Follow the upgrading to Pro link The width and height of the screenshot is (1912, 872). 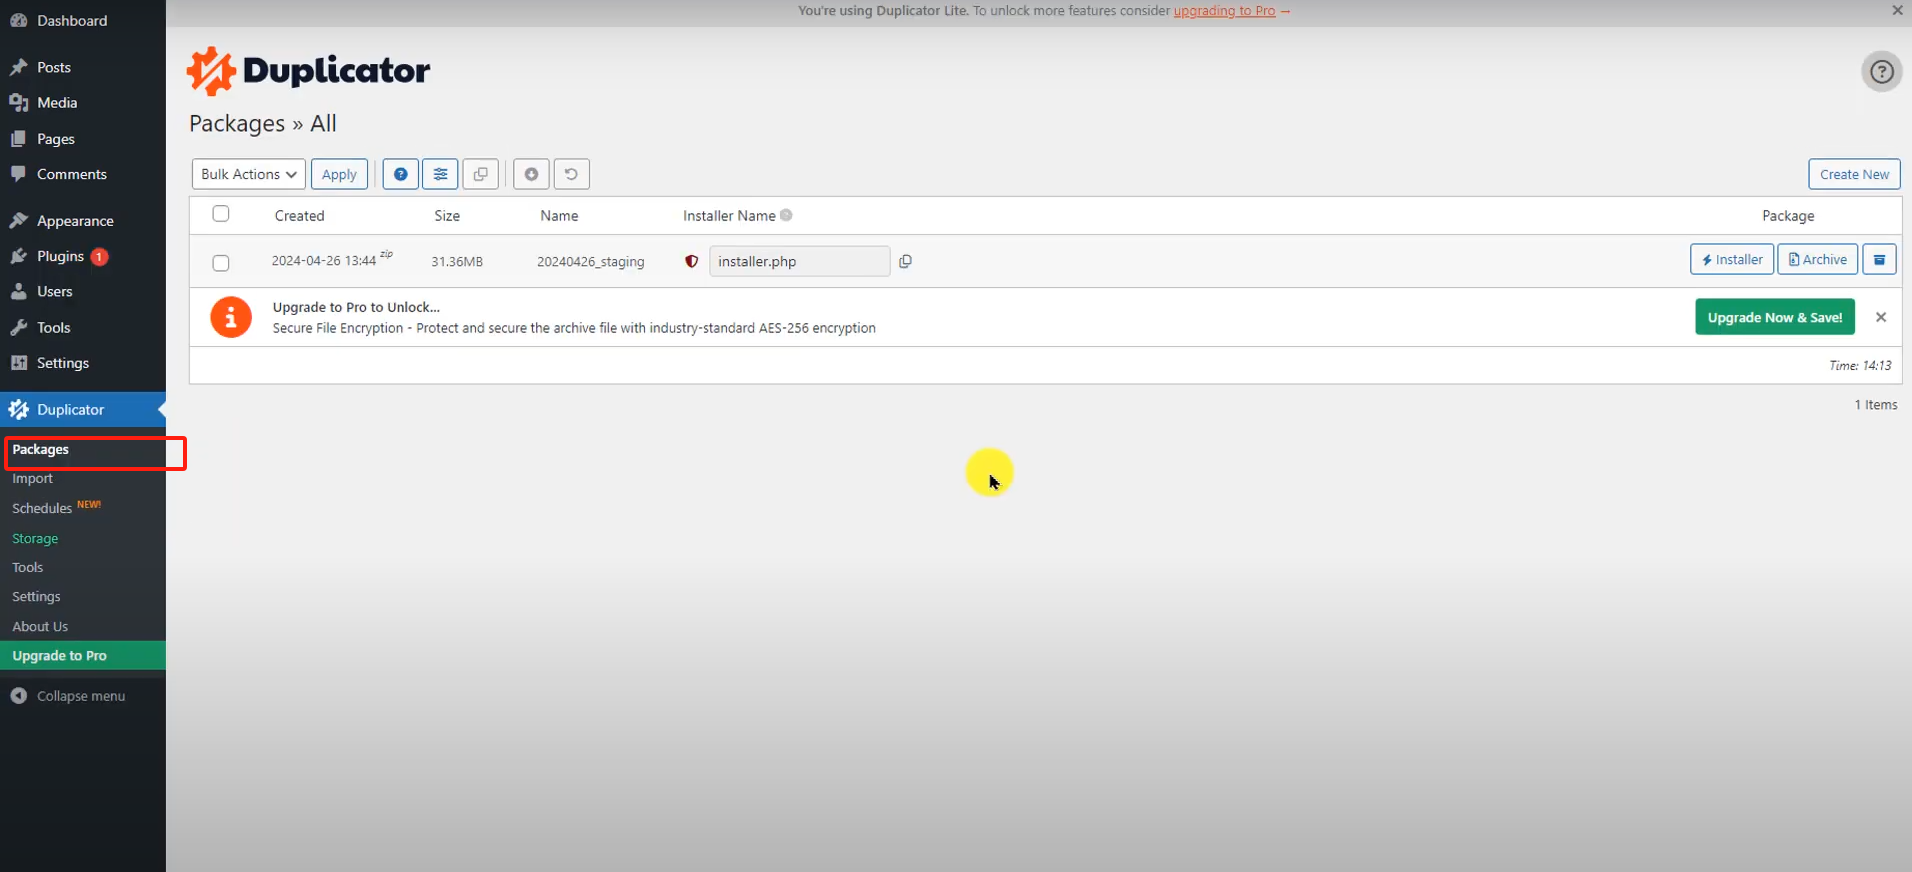[x=1224, y=11]
